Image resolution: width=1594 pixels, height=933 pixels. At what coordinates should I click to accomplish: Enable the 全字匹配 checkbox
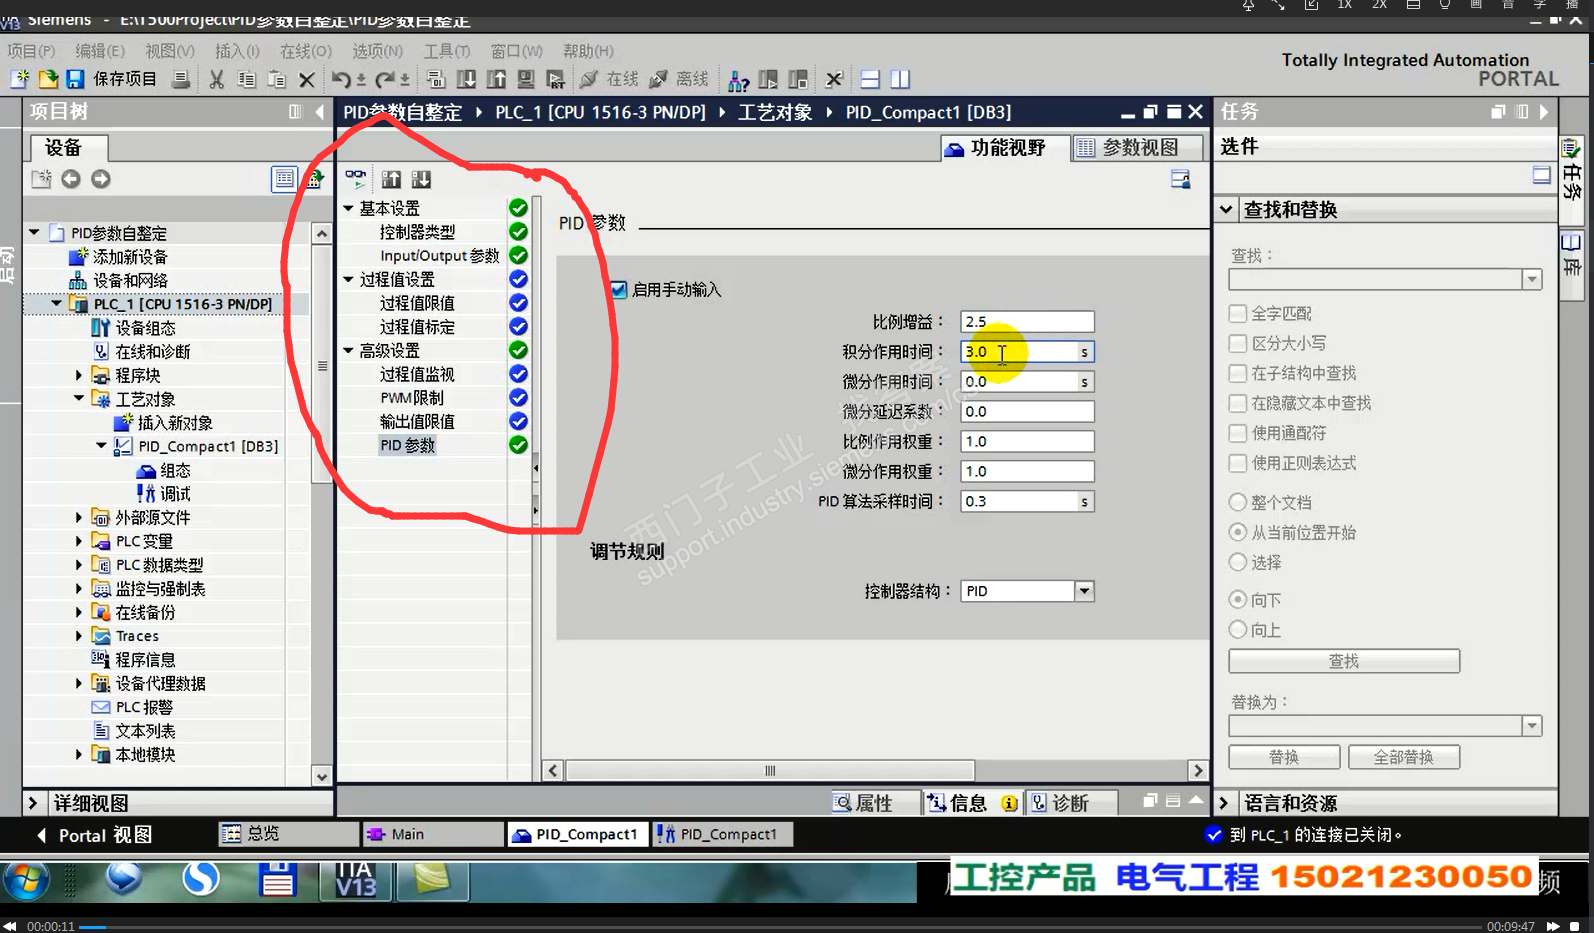(x=1238, y=314)
